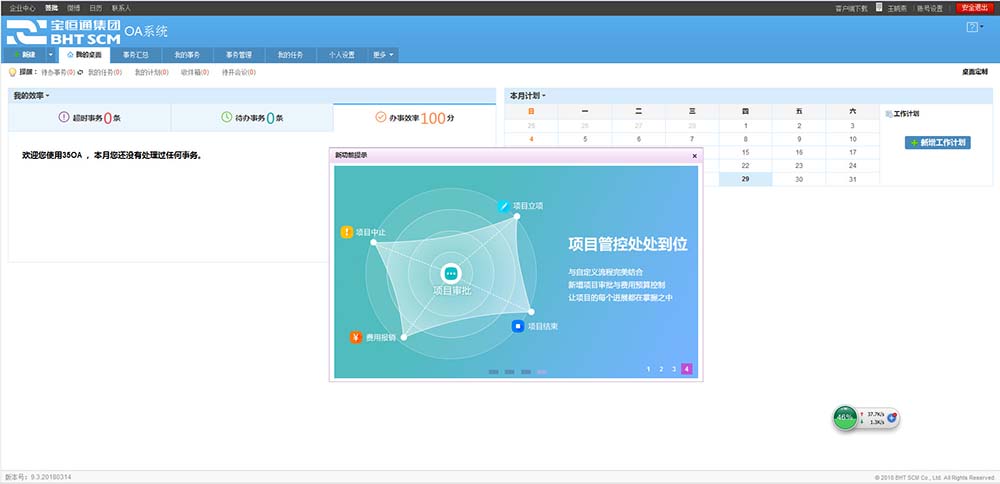The image size is (1000, 484).
Task: Click the orange 费用报销 yen icon
Action: pos(356,337)
